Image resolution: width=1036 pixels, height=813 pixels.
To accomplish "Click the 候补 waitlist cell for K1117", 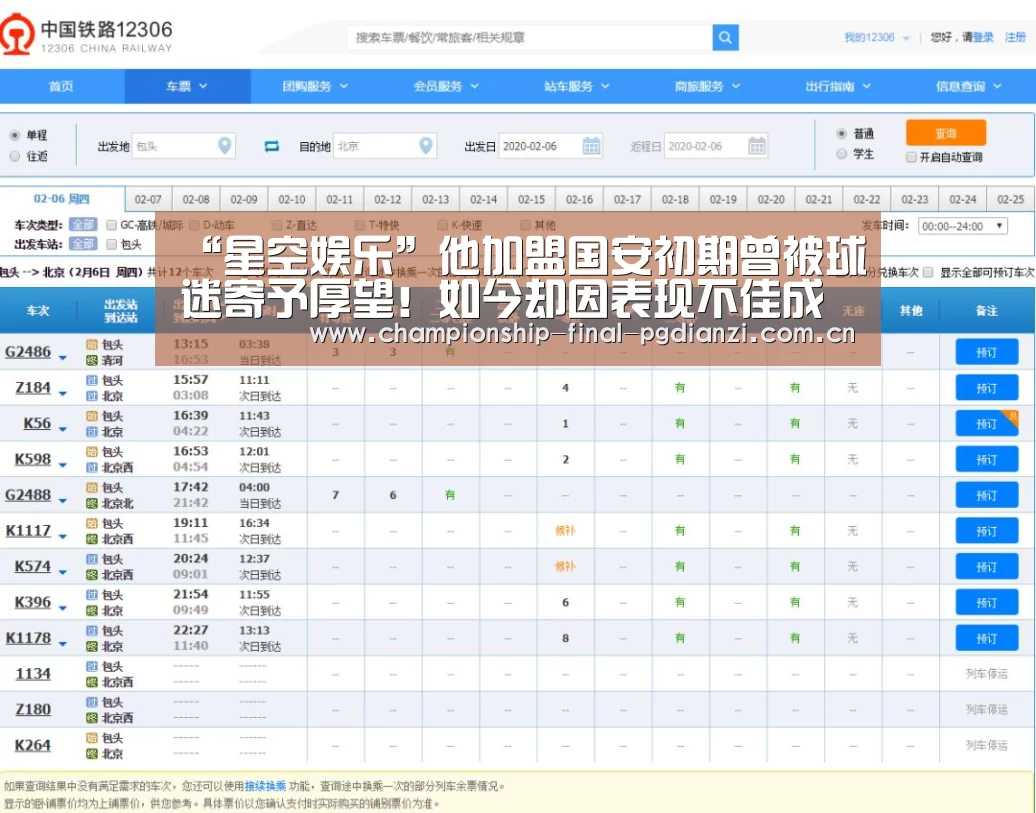I will [566, 531].
